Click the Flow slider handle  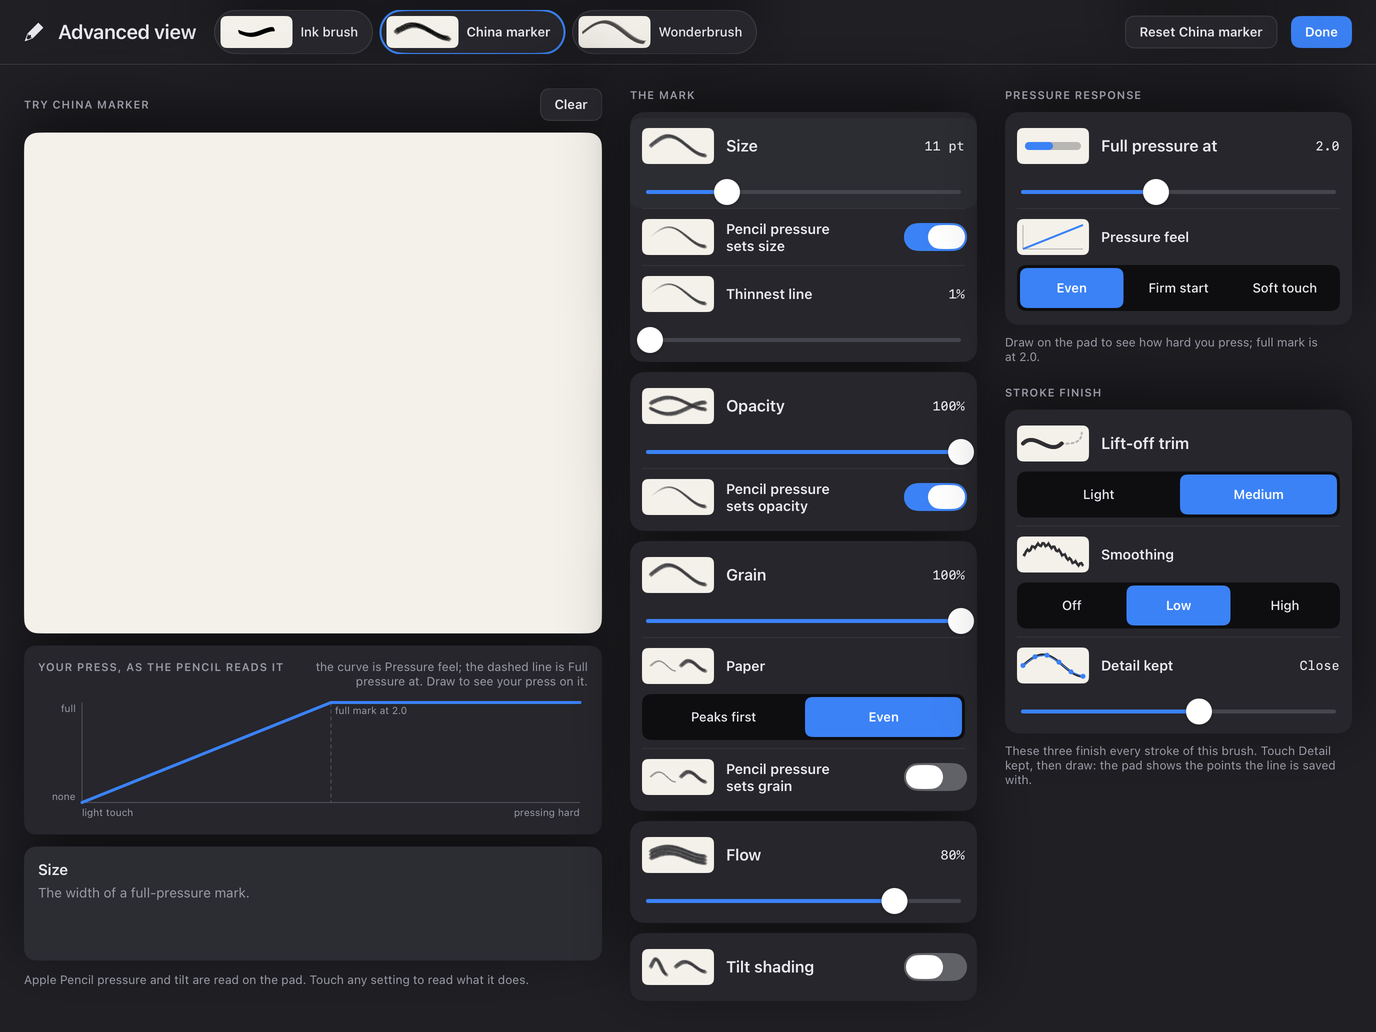894,901
